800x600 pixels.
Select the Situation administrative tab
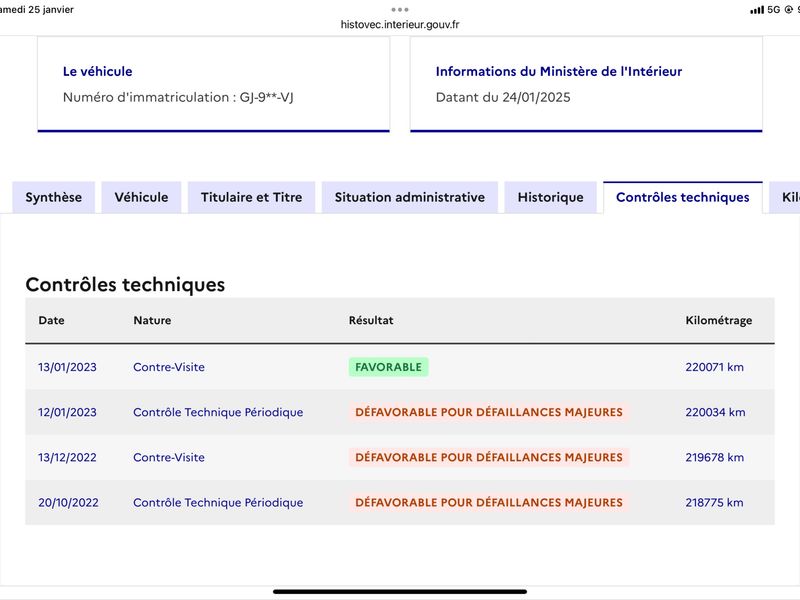410,197
